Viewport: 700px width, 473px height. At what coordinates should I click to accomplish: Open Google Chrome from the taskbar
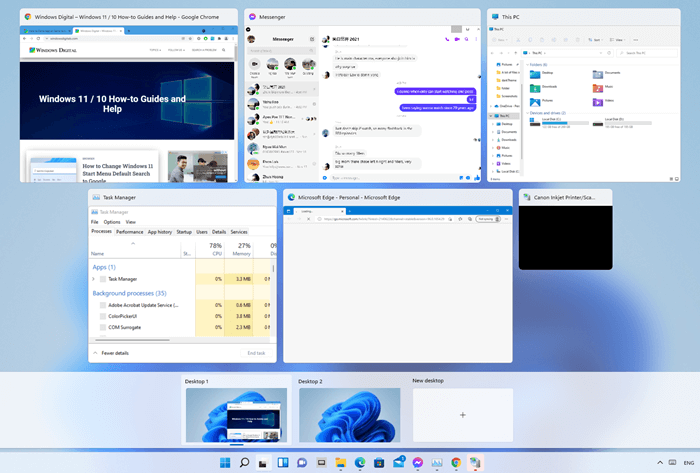tap(456, 463)
